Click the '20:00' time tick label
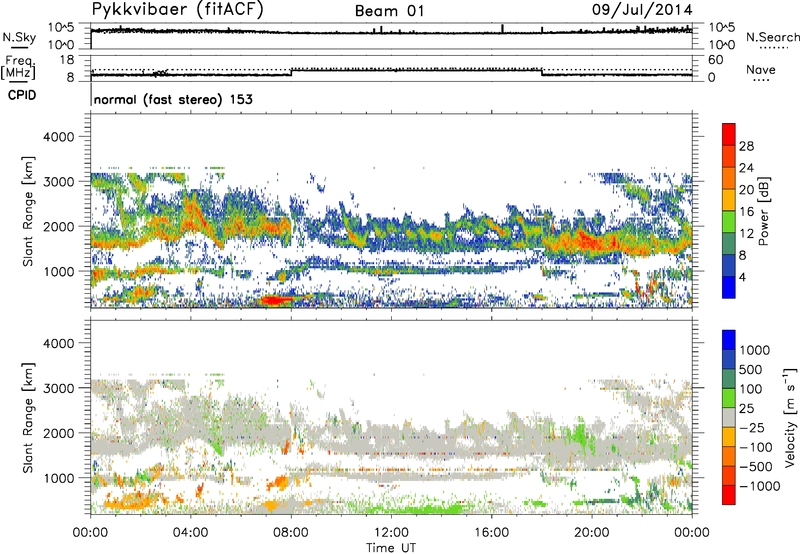The height and width of the screenshot is (554, 800). [x=591, y=533]
